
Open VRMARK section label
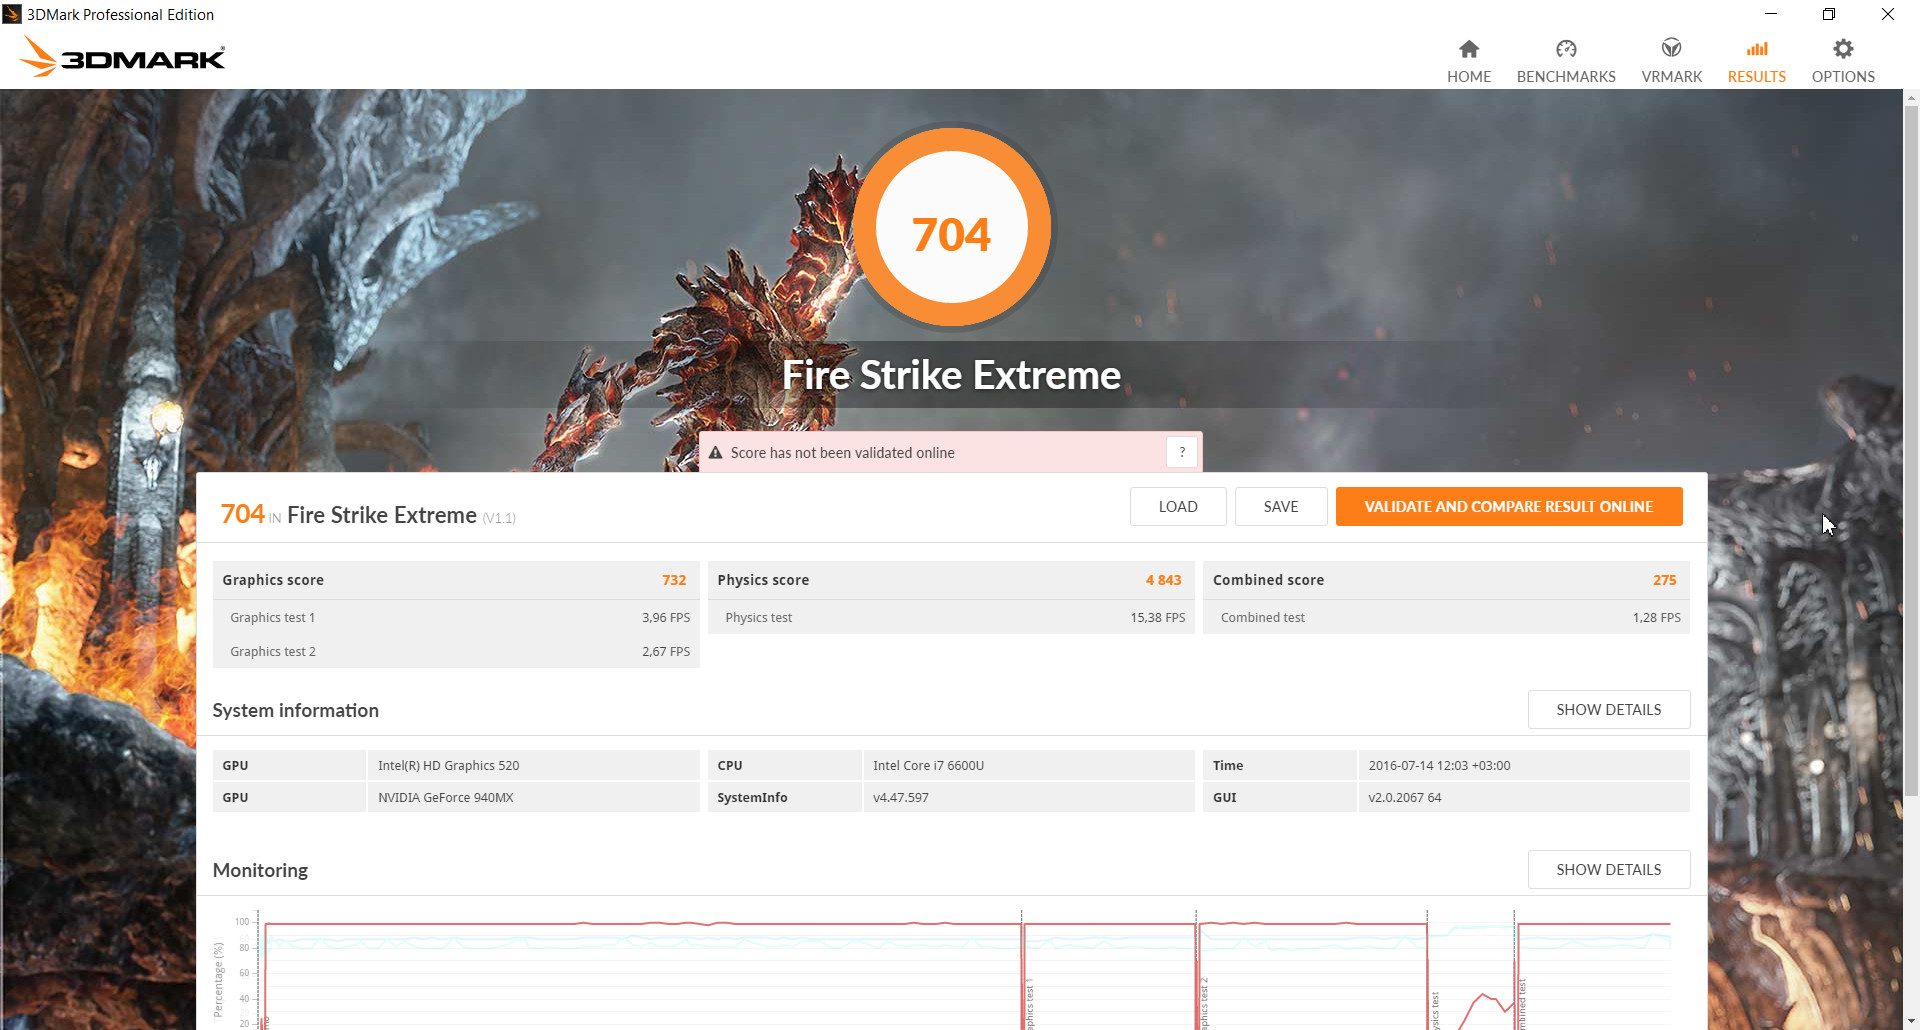click(x=1671, y=77)
